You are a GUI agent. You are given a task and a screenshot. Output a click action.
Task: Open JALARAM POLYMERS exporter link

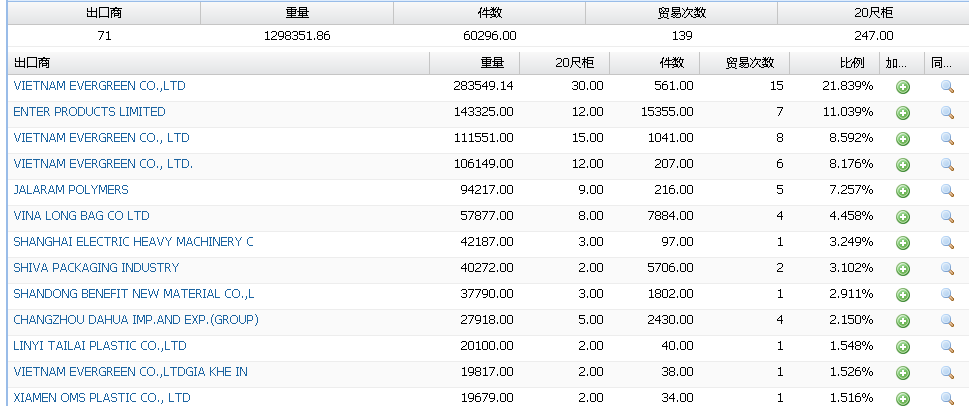[x=70, y=190]
